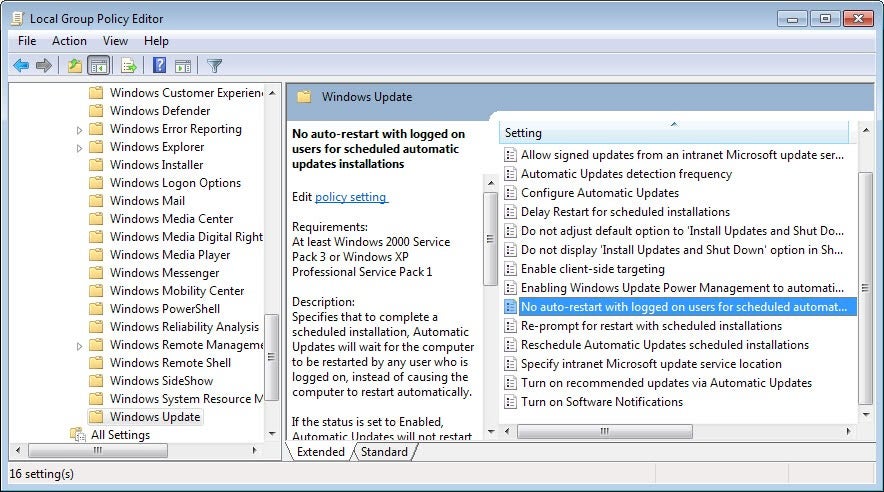Viewport: 884px width, 492px height.
Task: Select 'Do not display Install Updates and Shut Down' setting
Action: (682, 250)
